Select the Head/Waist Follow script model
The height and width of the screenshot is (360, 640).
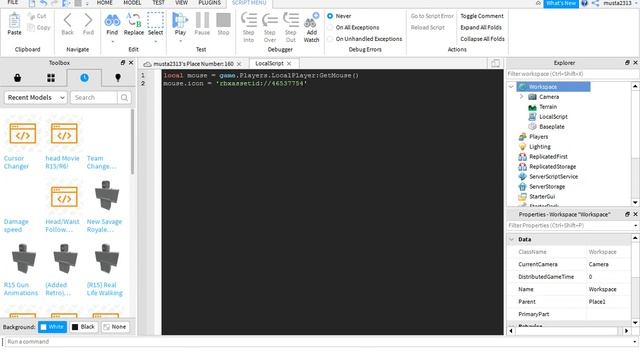click(64, 197)
